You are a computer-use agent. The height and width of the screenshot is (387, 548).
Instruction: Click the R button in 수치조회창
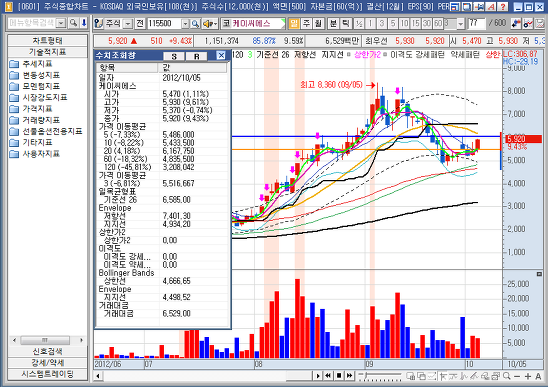pos(197,56)
